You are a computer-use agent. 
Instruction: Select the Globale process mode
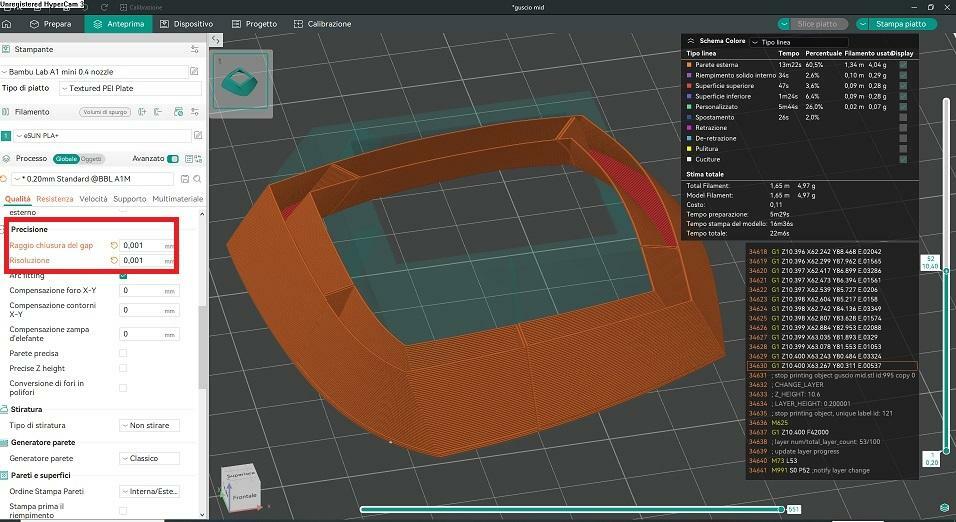point(66,159)
